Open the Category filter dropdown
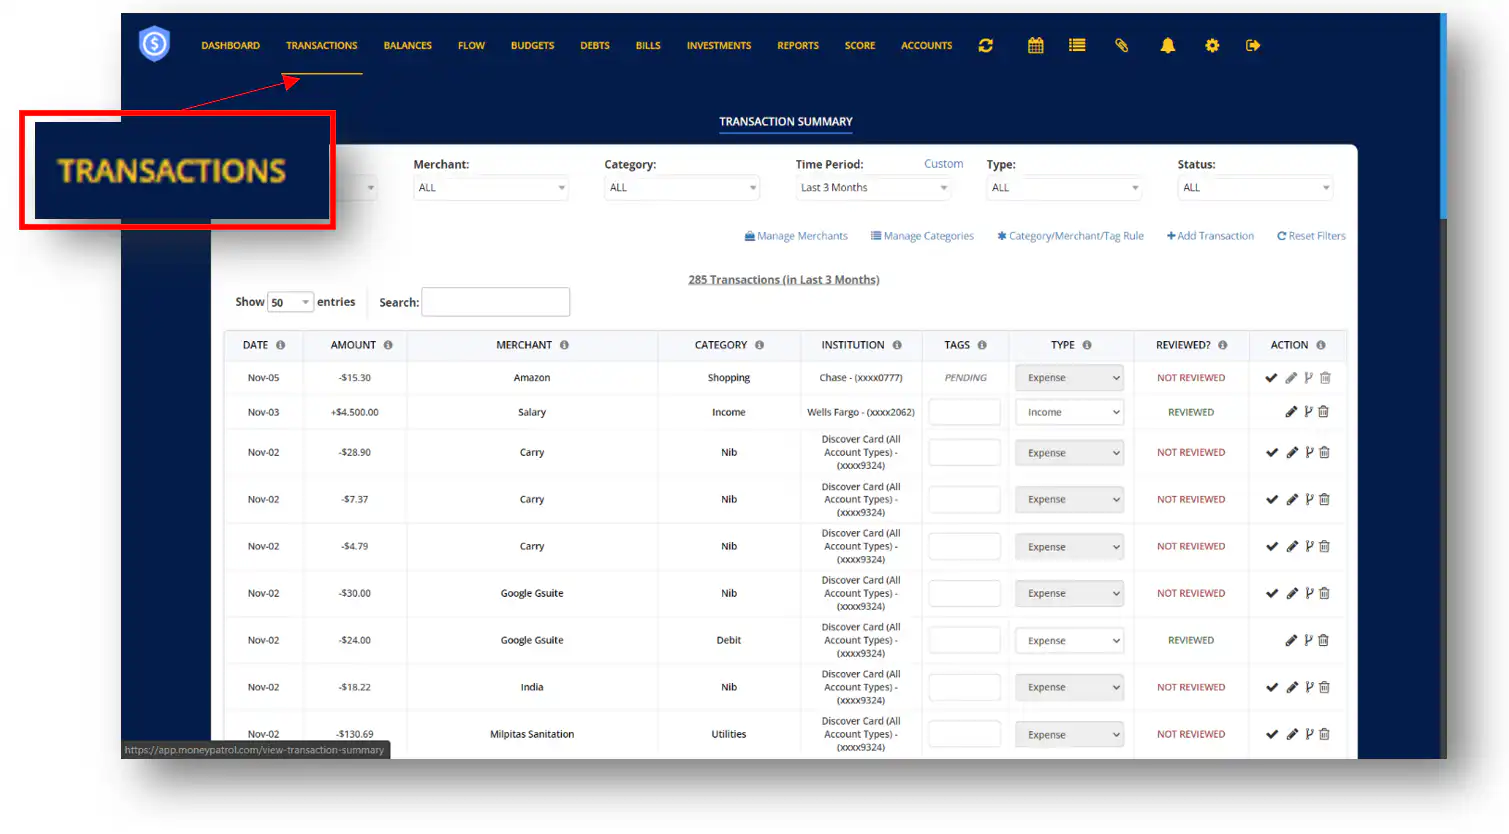Viewport: 1509px width, 834px height. [x=681, y=188]
